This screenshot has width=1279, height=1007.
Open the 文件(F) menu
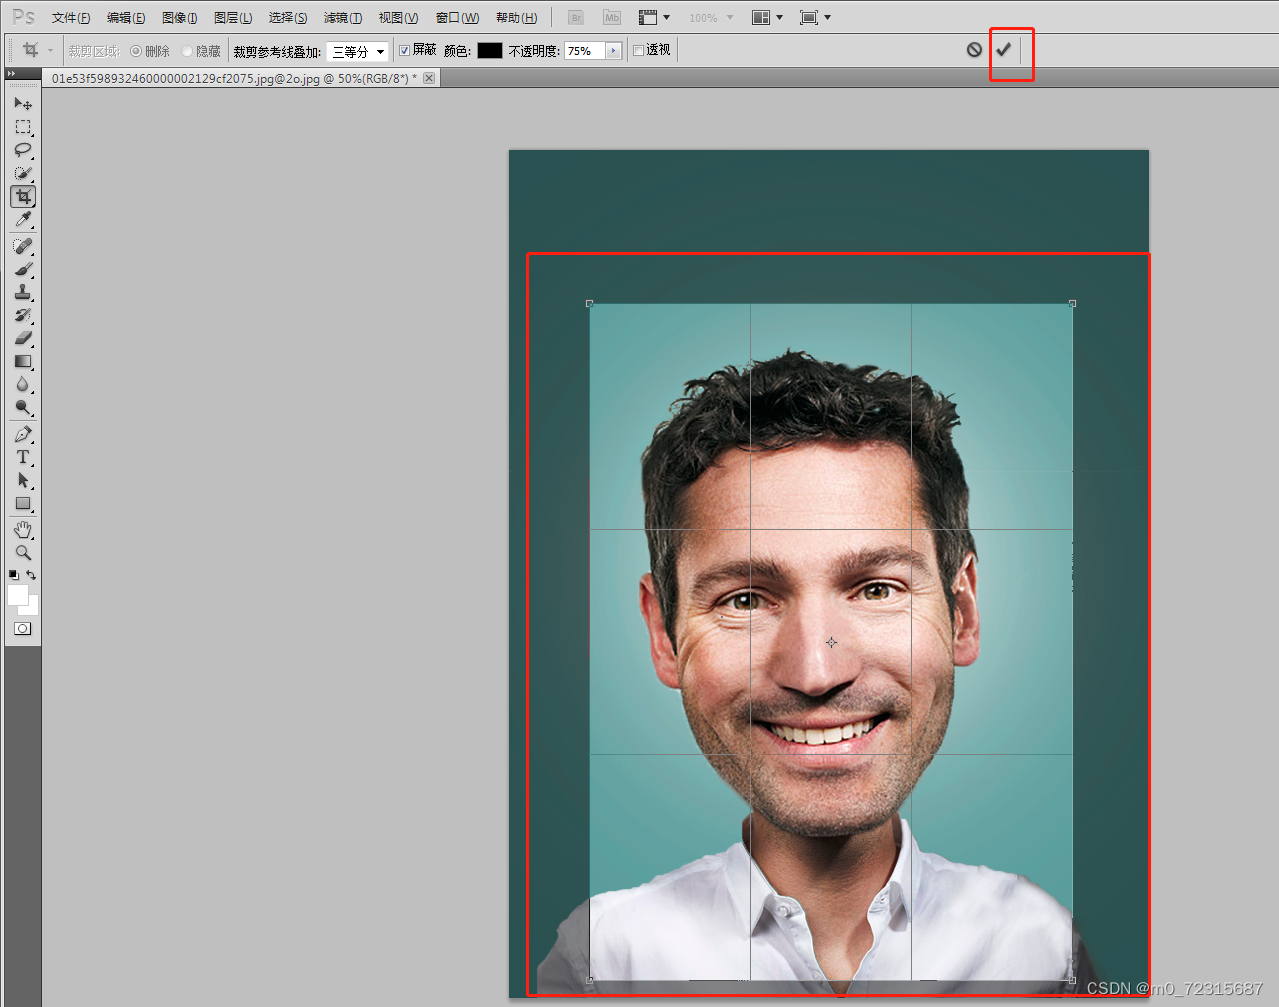[71, 18]
